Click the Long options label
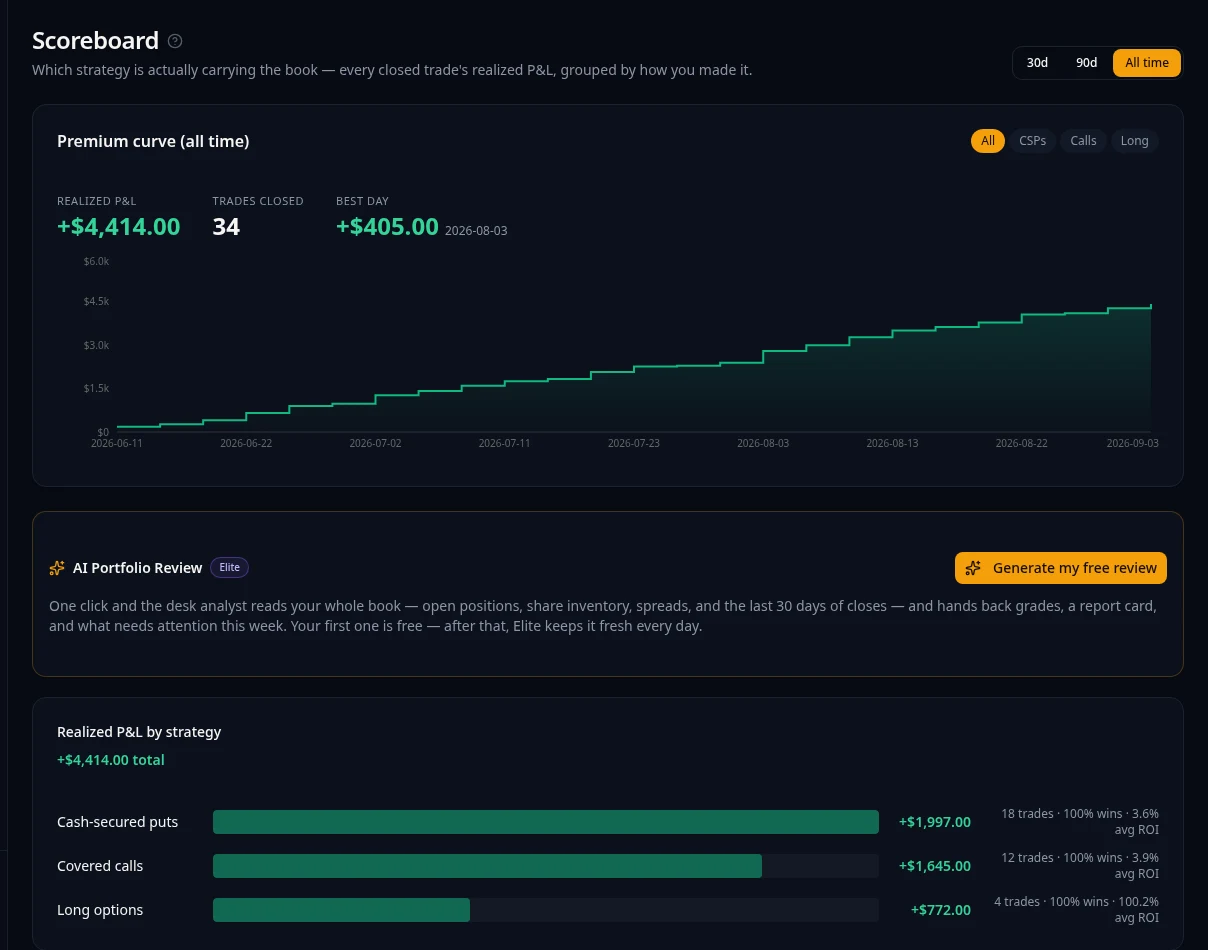The image size is (1208, 950). tap(100, 910)
